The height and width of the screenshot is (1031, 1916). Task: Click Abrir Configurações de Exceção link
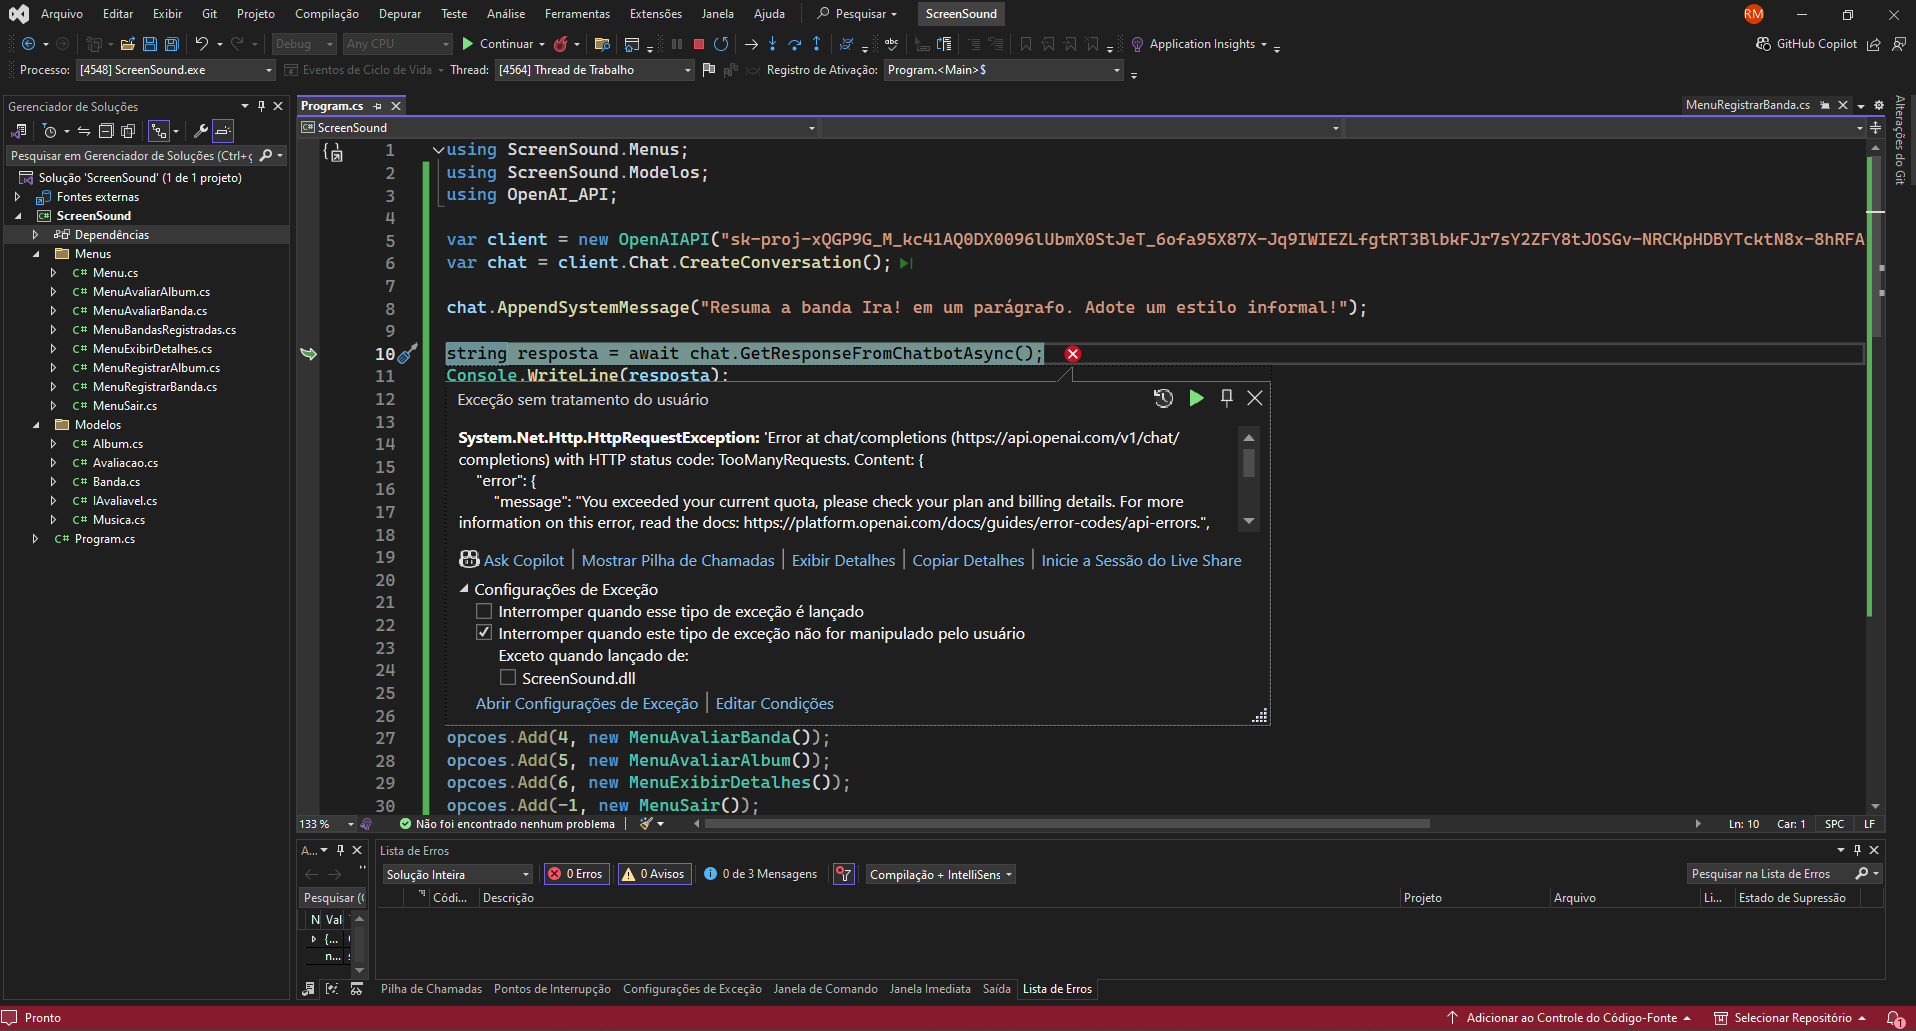tap(587, 703)
